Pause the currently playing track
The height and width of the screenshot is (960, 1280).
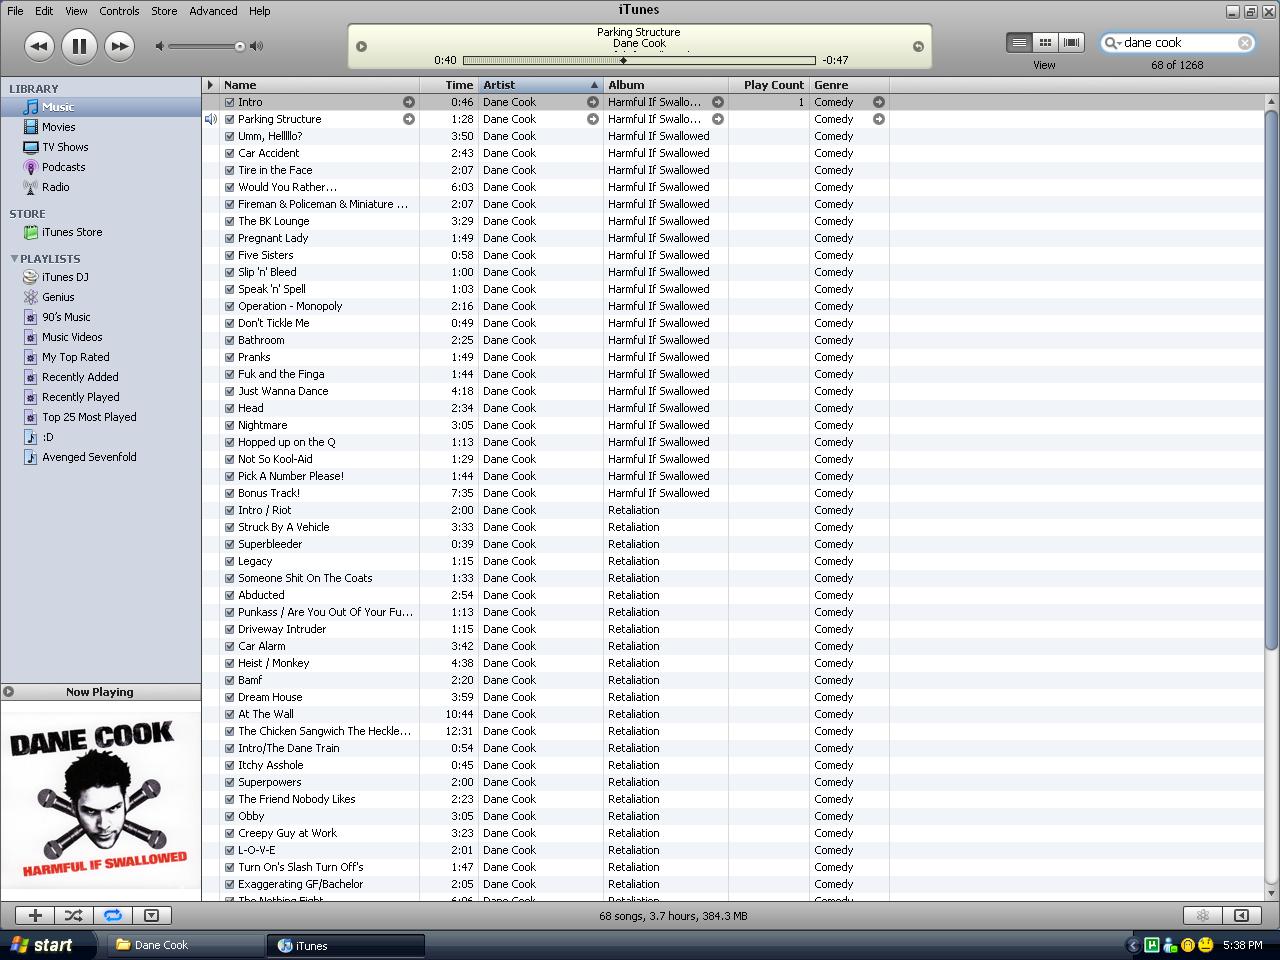[x=79, y=46]
